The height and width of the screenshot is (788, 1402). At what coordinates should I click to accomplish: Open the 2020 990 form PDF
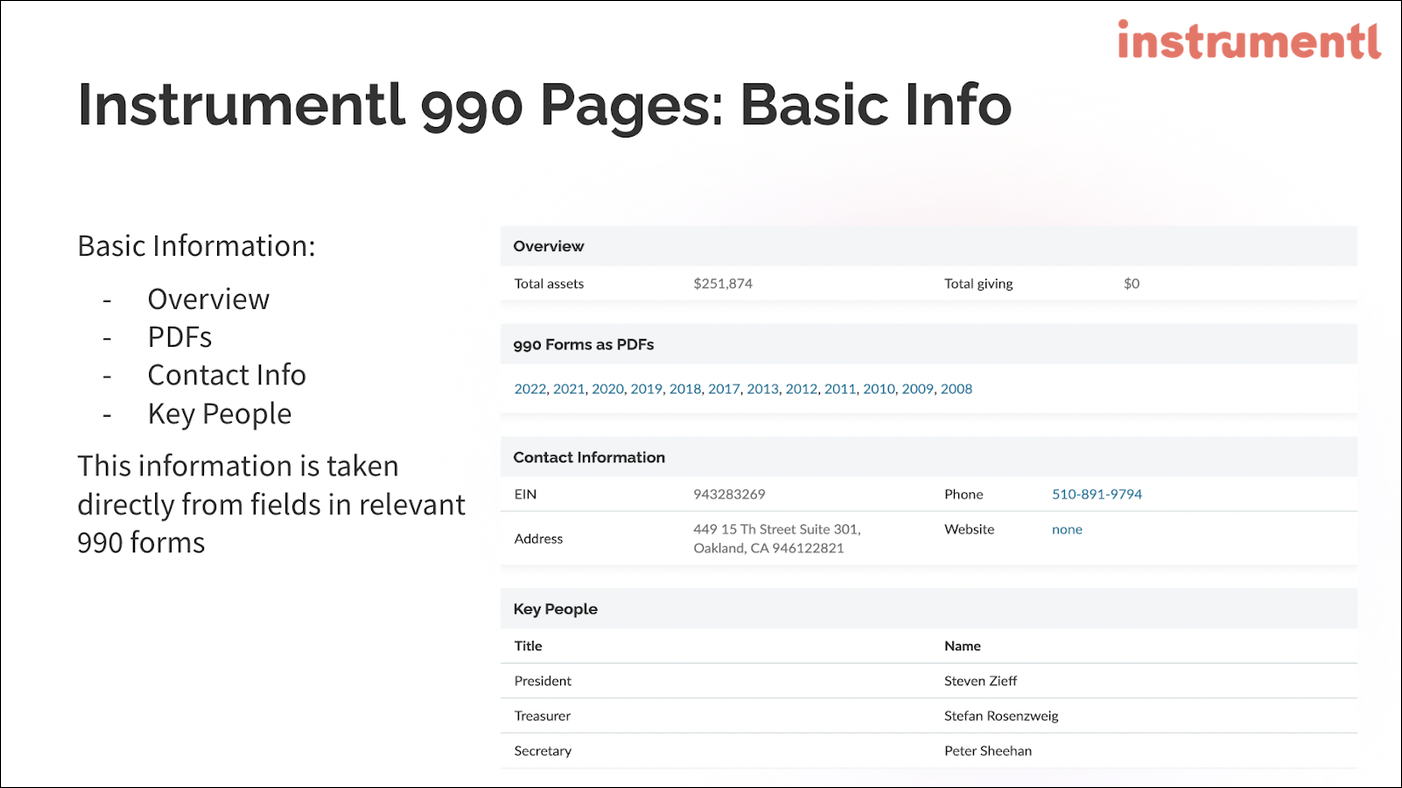(x=607, y=389)
